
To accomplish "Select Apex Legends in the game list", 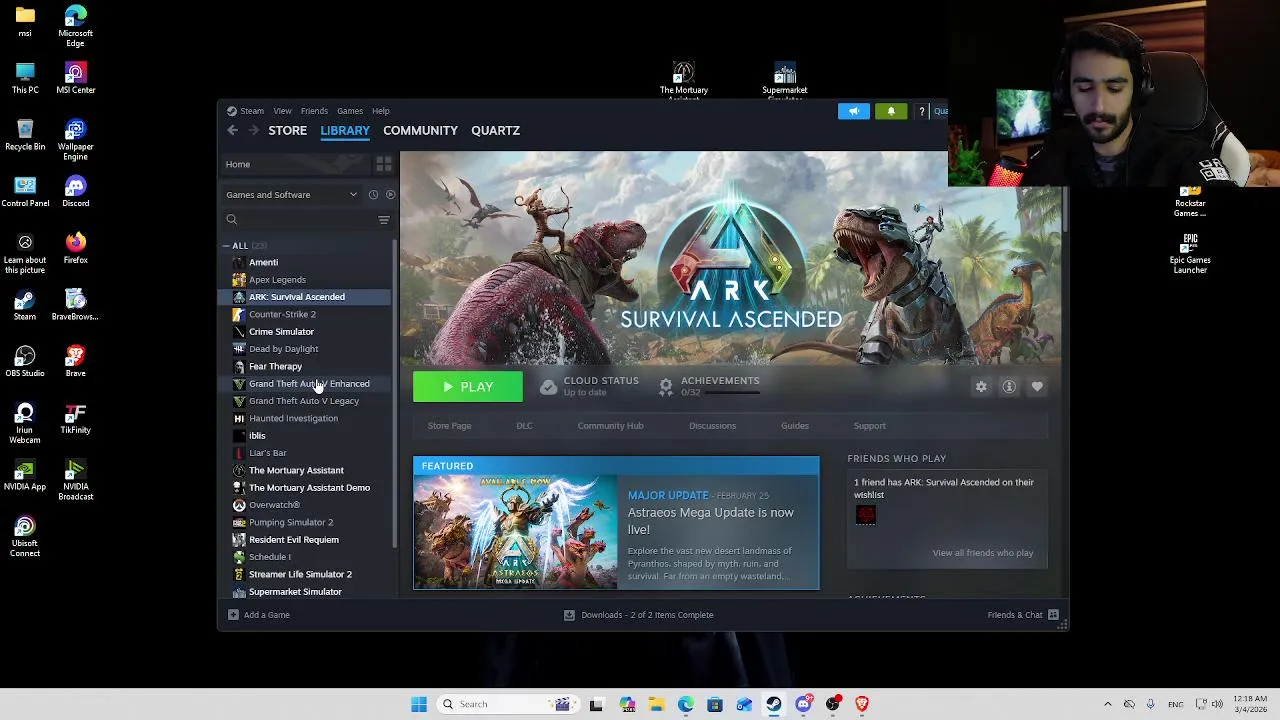I will coord(307,280).
